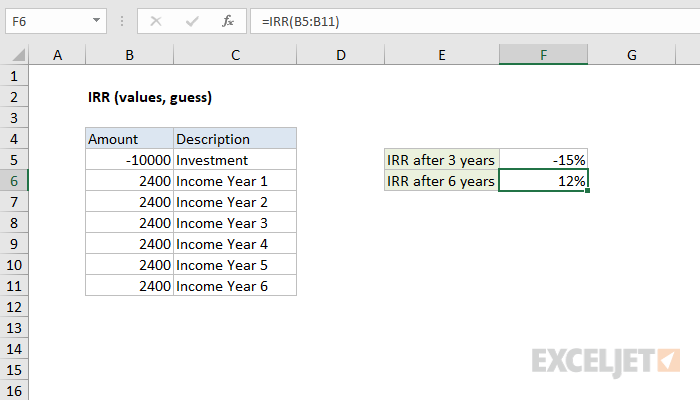Select the column A header
This screenshot has height=400, width=700.
click(57, 55)
